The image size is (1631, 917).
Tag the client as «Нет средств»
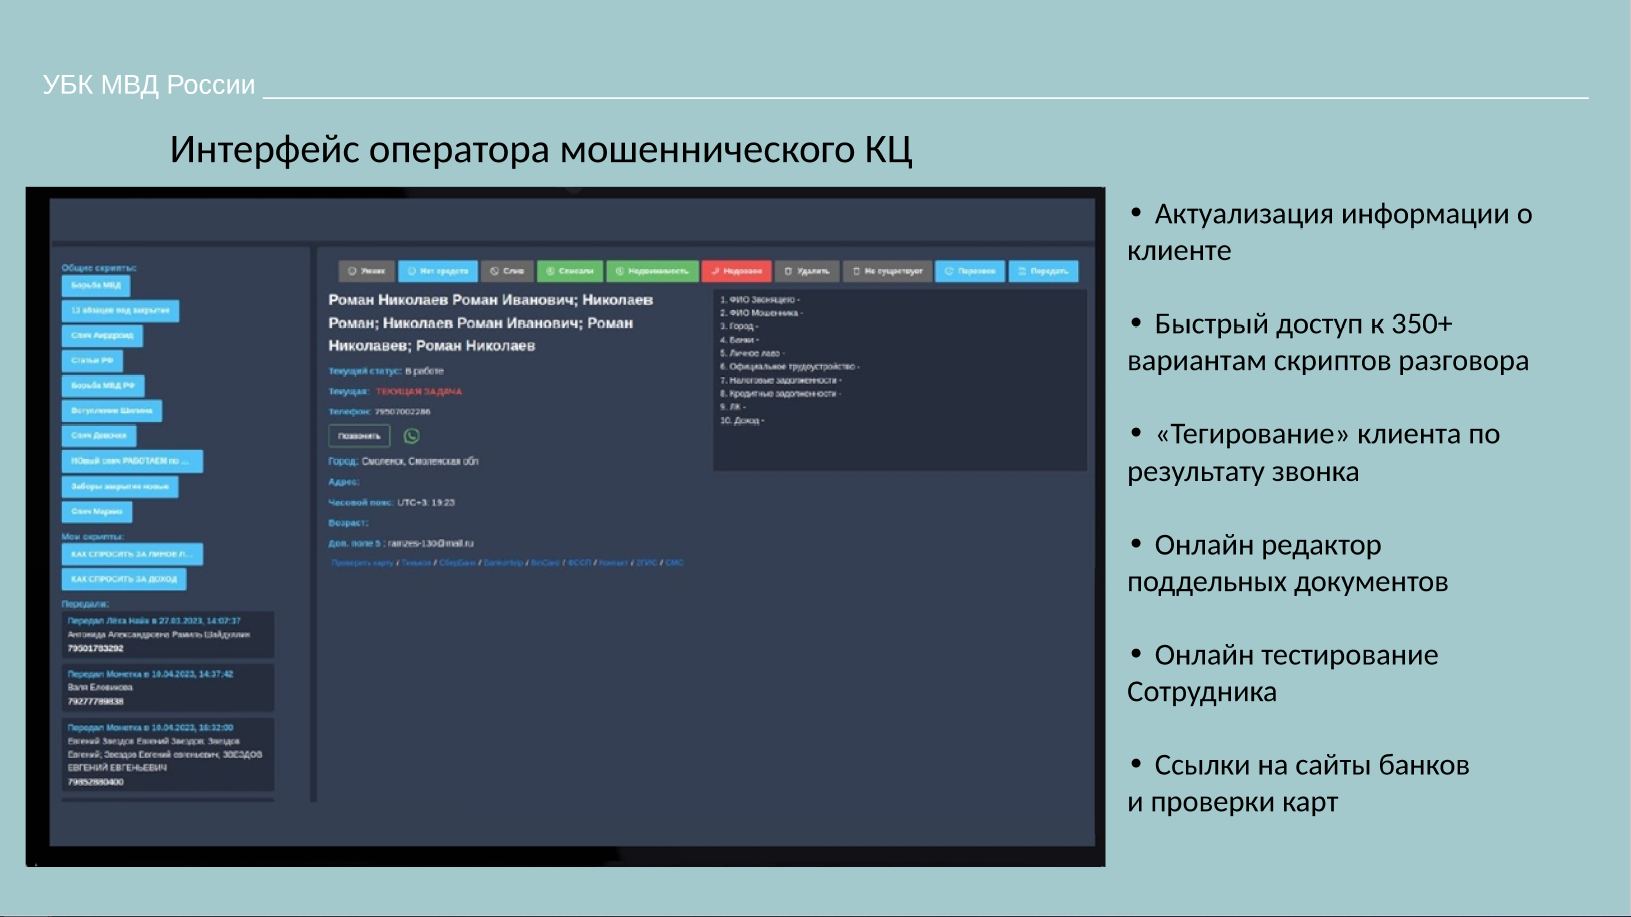[438, 271]
